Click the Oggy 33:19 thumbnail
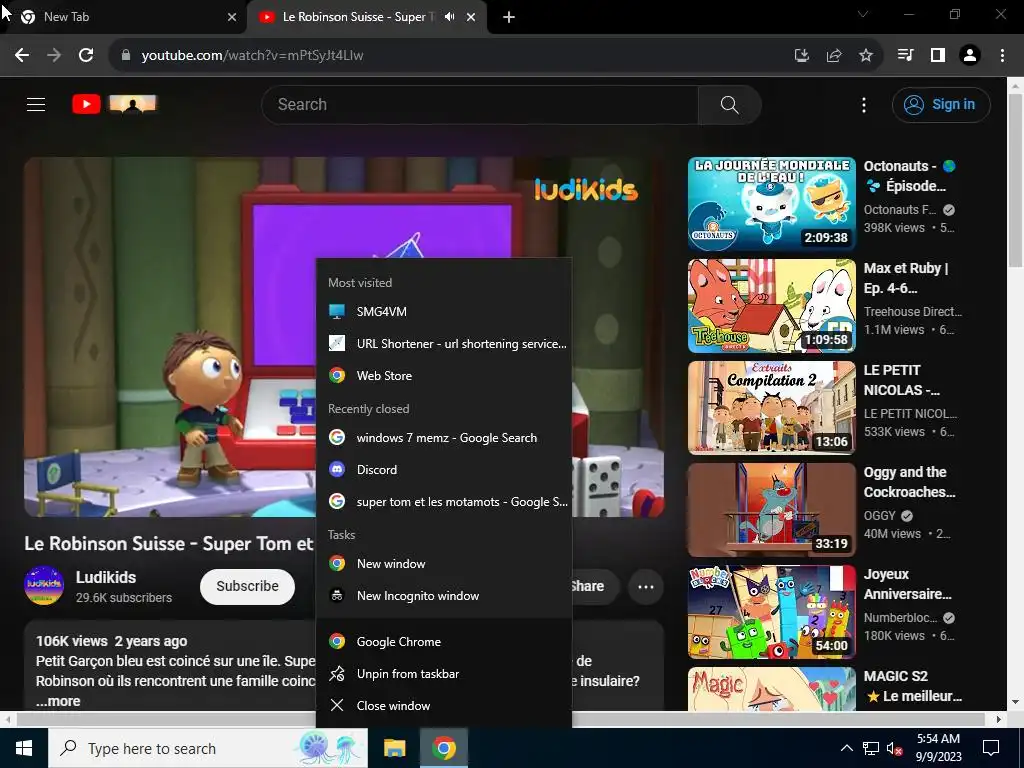Screen dimensions: 1024x768 click(771, 510)
